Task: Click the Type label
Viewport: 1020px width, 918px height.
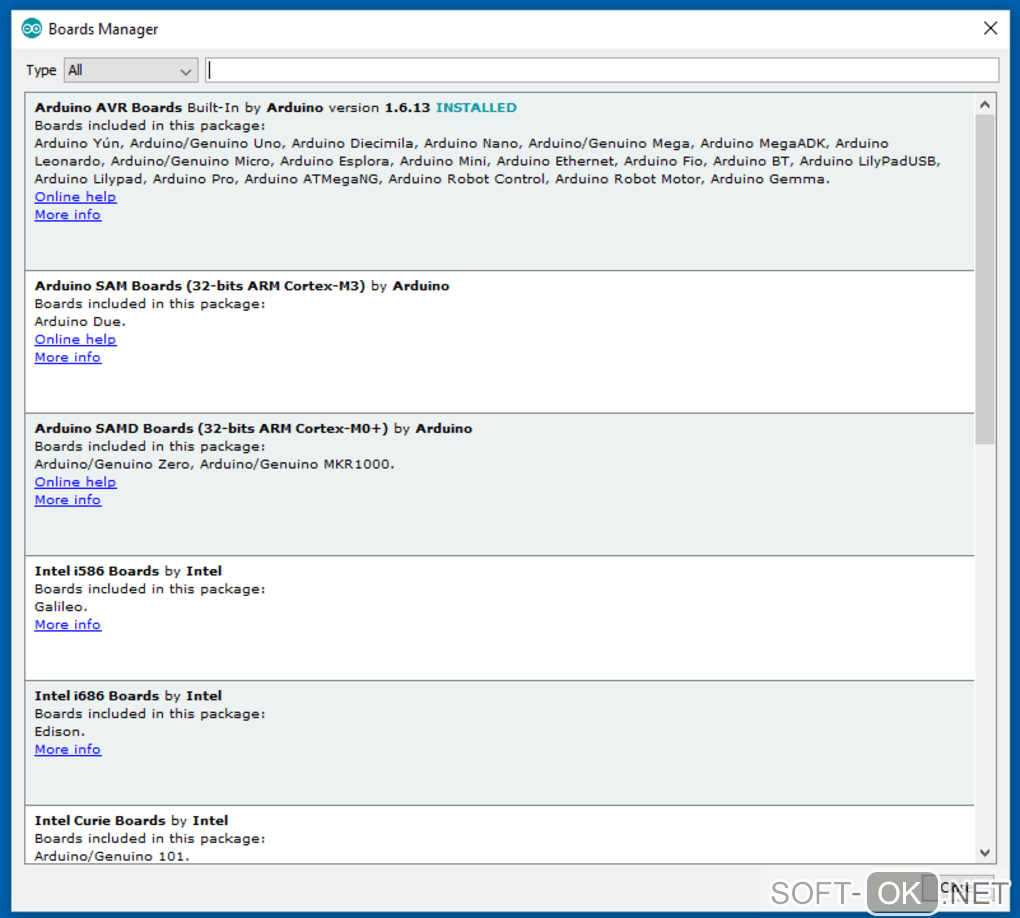Action: (x=41, y=70)
